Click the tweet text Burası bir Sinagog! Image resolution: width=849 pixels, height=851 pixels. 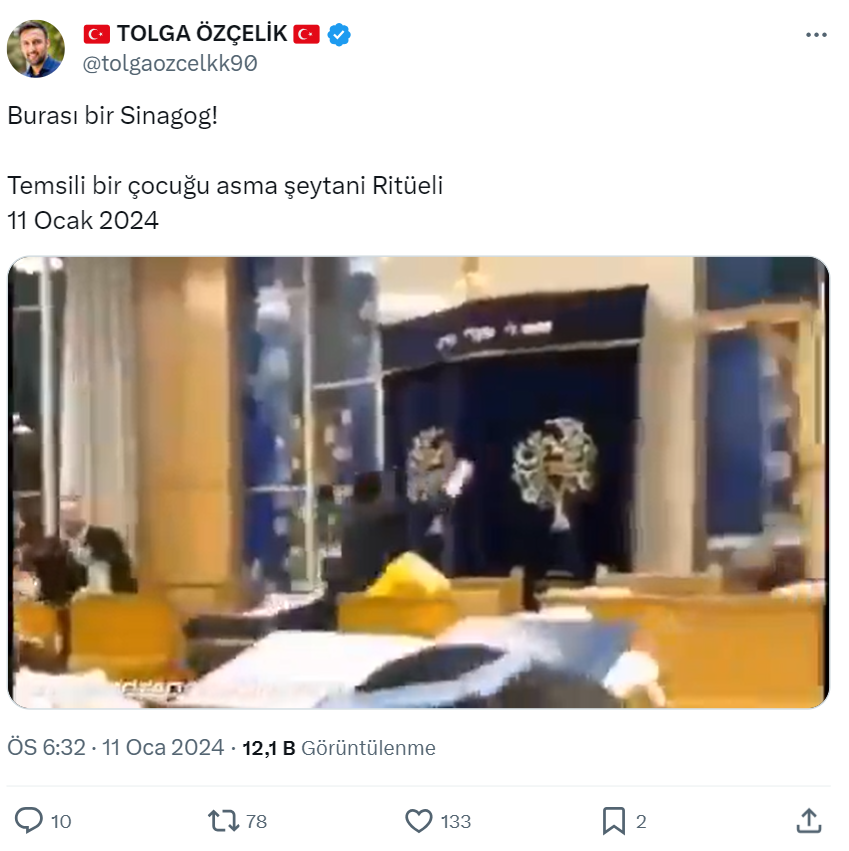click(112, 116)
